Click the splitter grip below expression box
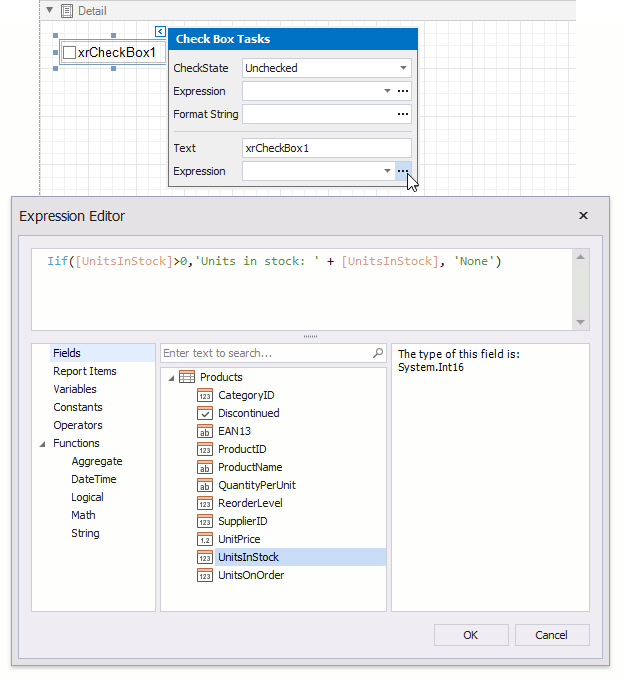The image size is (622, 679). point(310,336)
